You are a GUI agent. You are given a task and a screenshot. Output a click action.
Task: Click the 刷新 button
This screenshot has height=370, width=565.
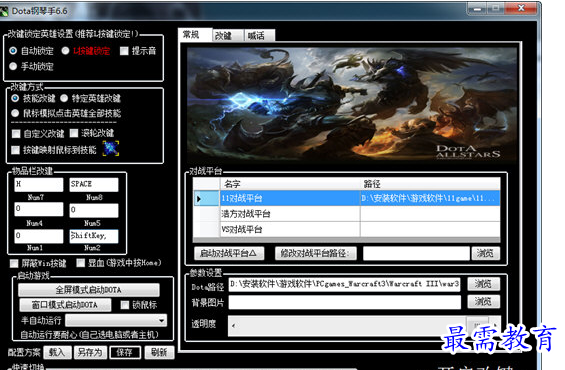159,352
